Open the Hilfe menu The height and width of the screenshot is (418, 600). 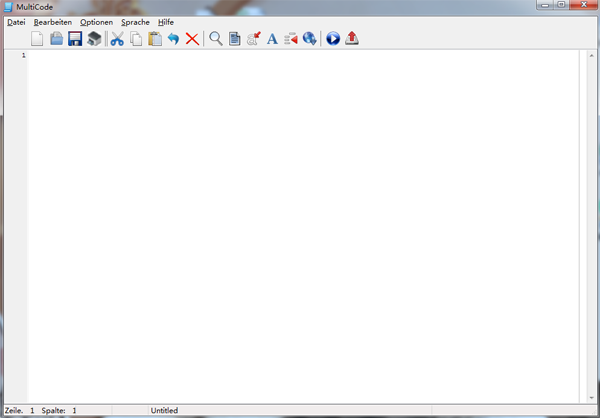pyautogui.click(x=166, y=22)
